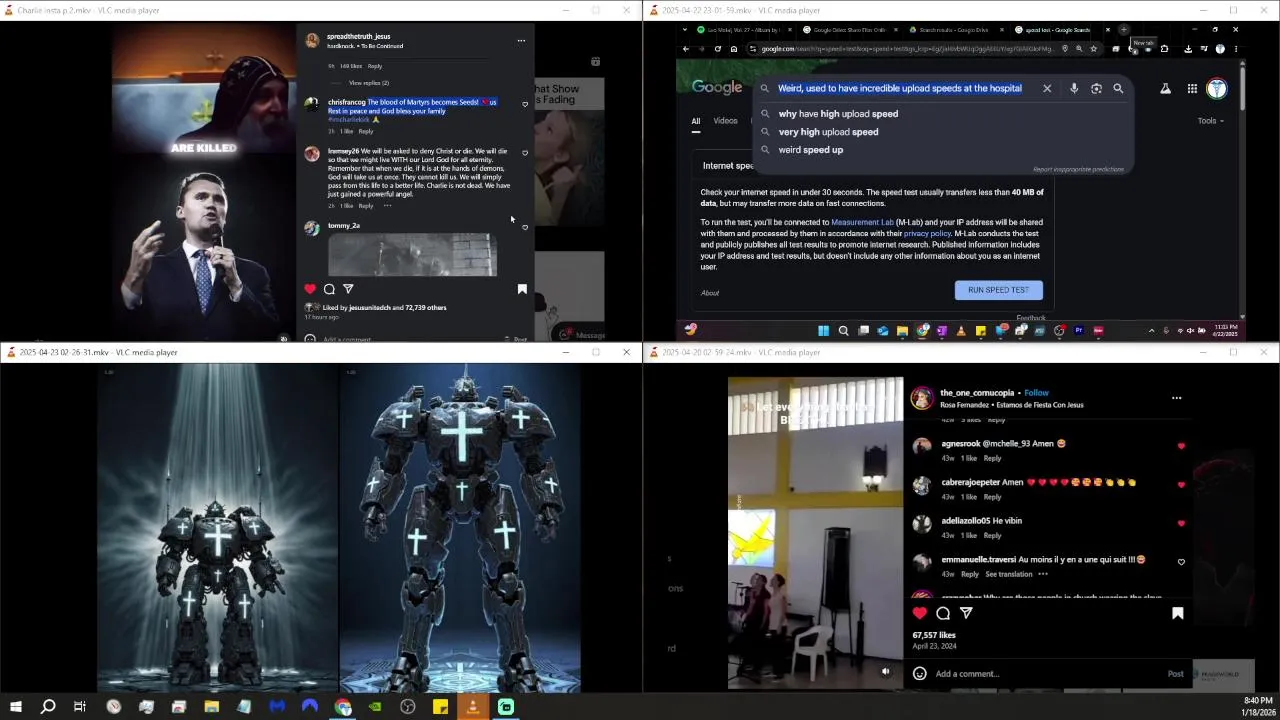Choose suggestion weird speed up

coord(811,150)
